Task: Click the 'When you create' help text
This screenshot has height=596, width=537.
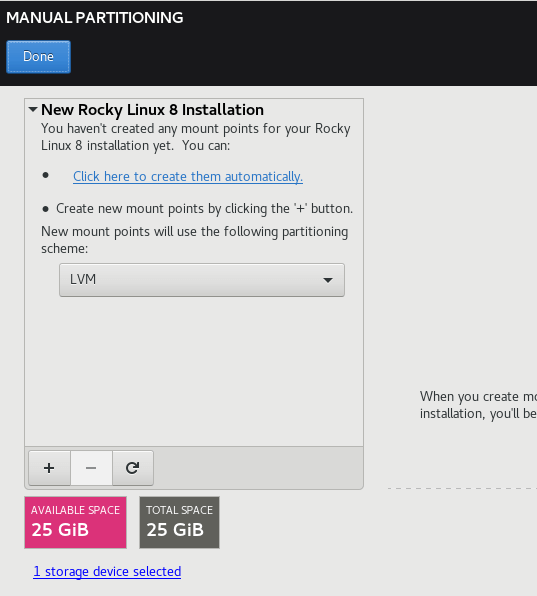Action: [469, 396]
